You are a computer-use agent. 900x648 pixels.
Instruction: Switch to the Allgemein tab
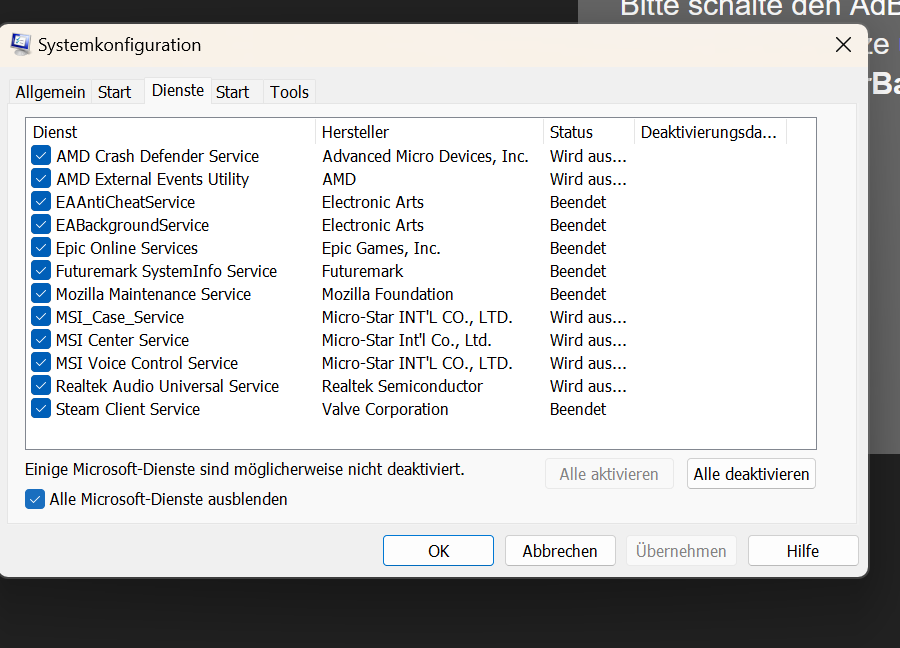tap(50, 92)
